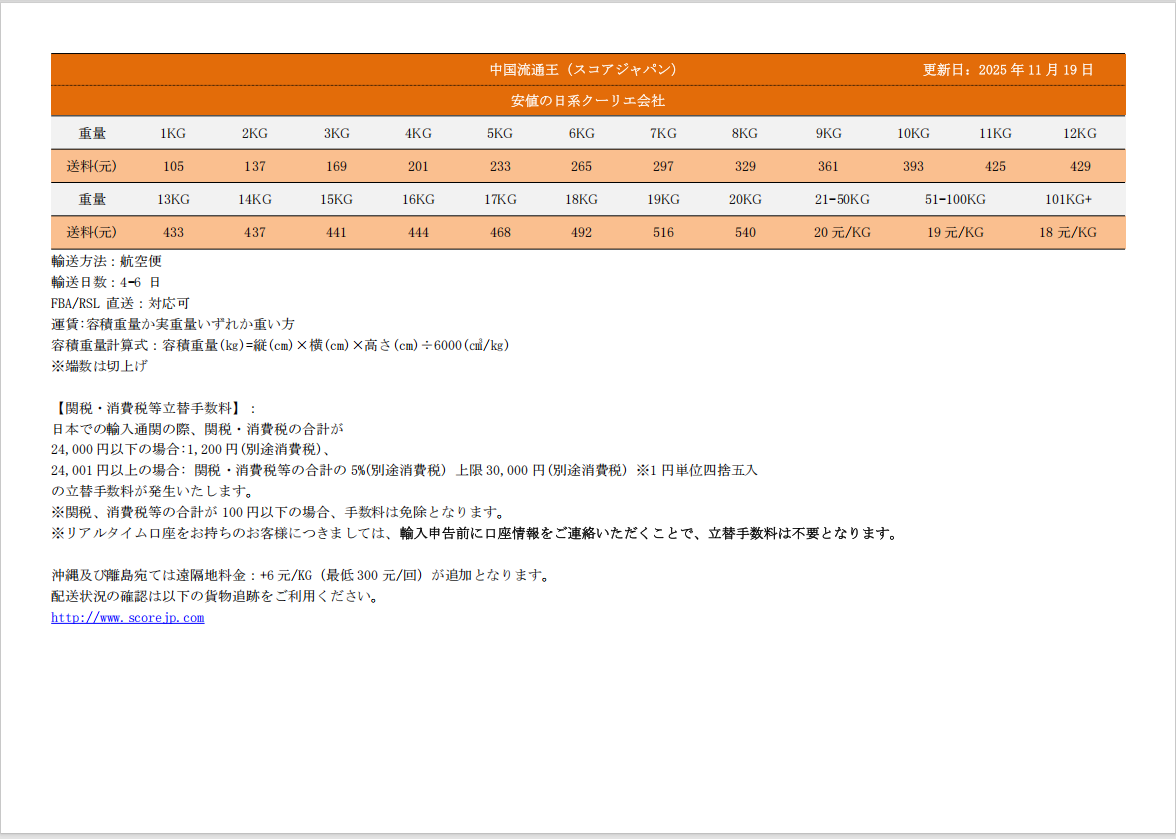Click the 51-100KG weight range cell
The width and height of the screenshot is (1176, 839).
point(954,199)
